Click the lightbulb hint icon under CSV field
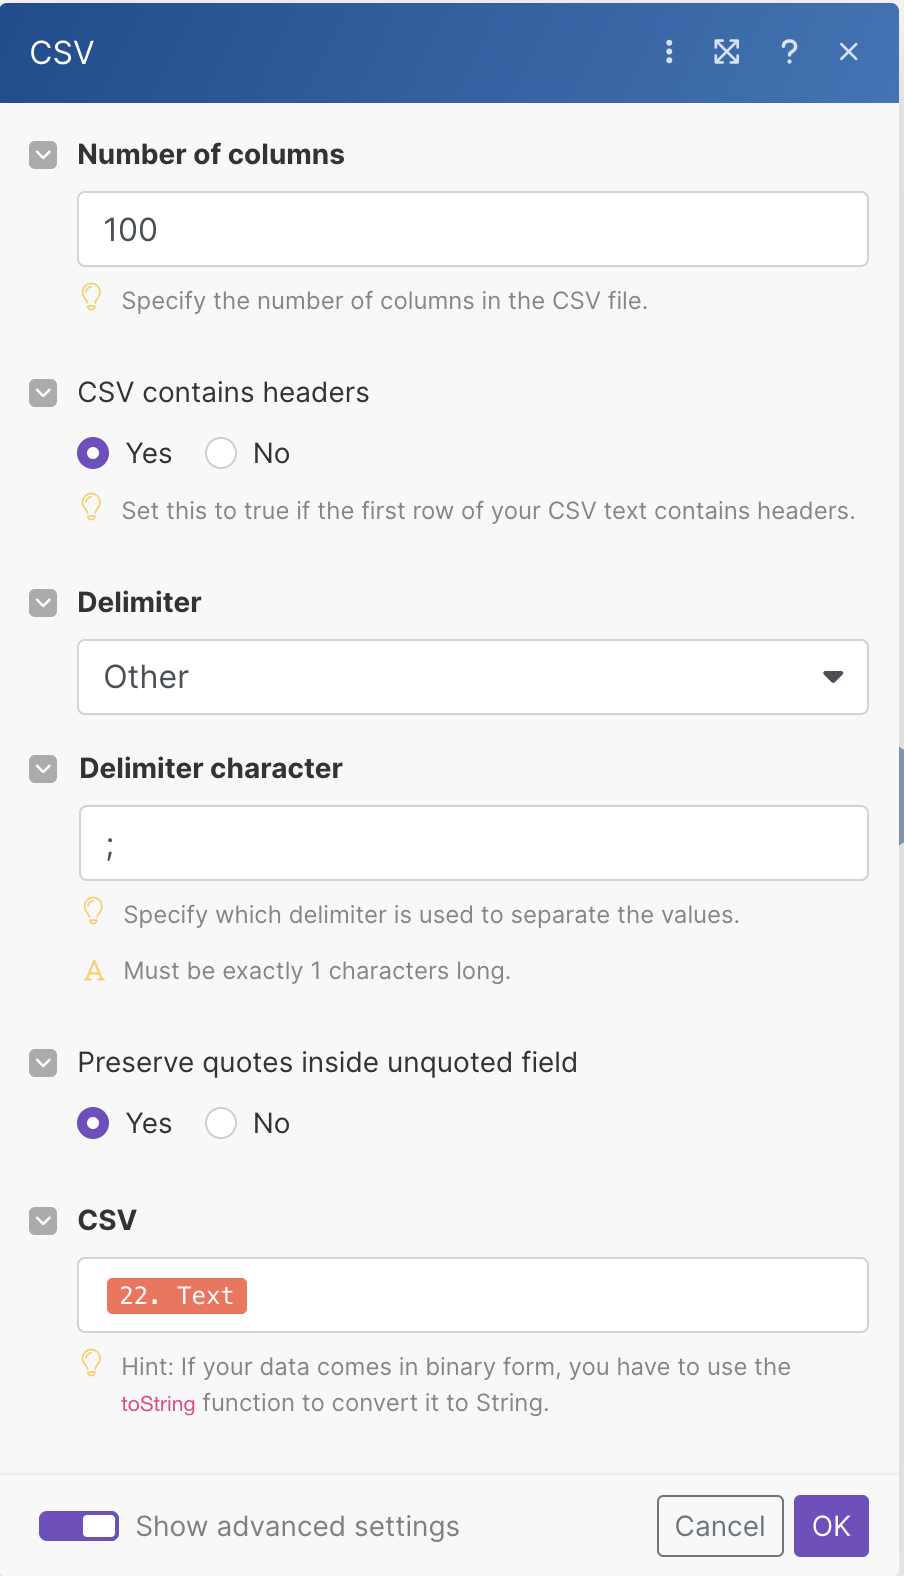Viewport: 904px width, 1576px height. click(91, 1363)
